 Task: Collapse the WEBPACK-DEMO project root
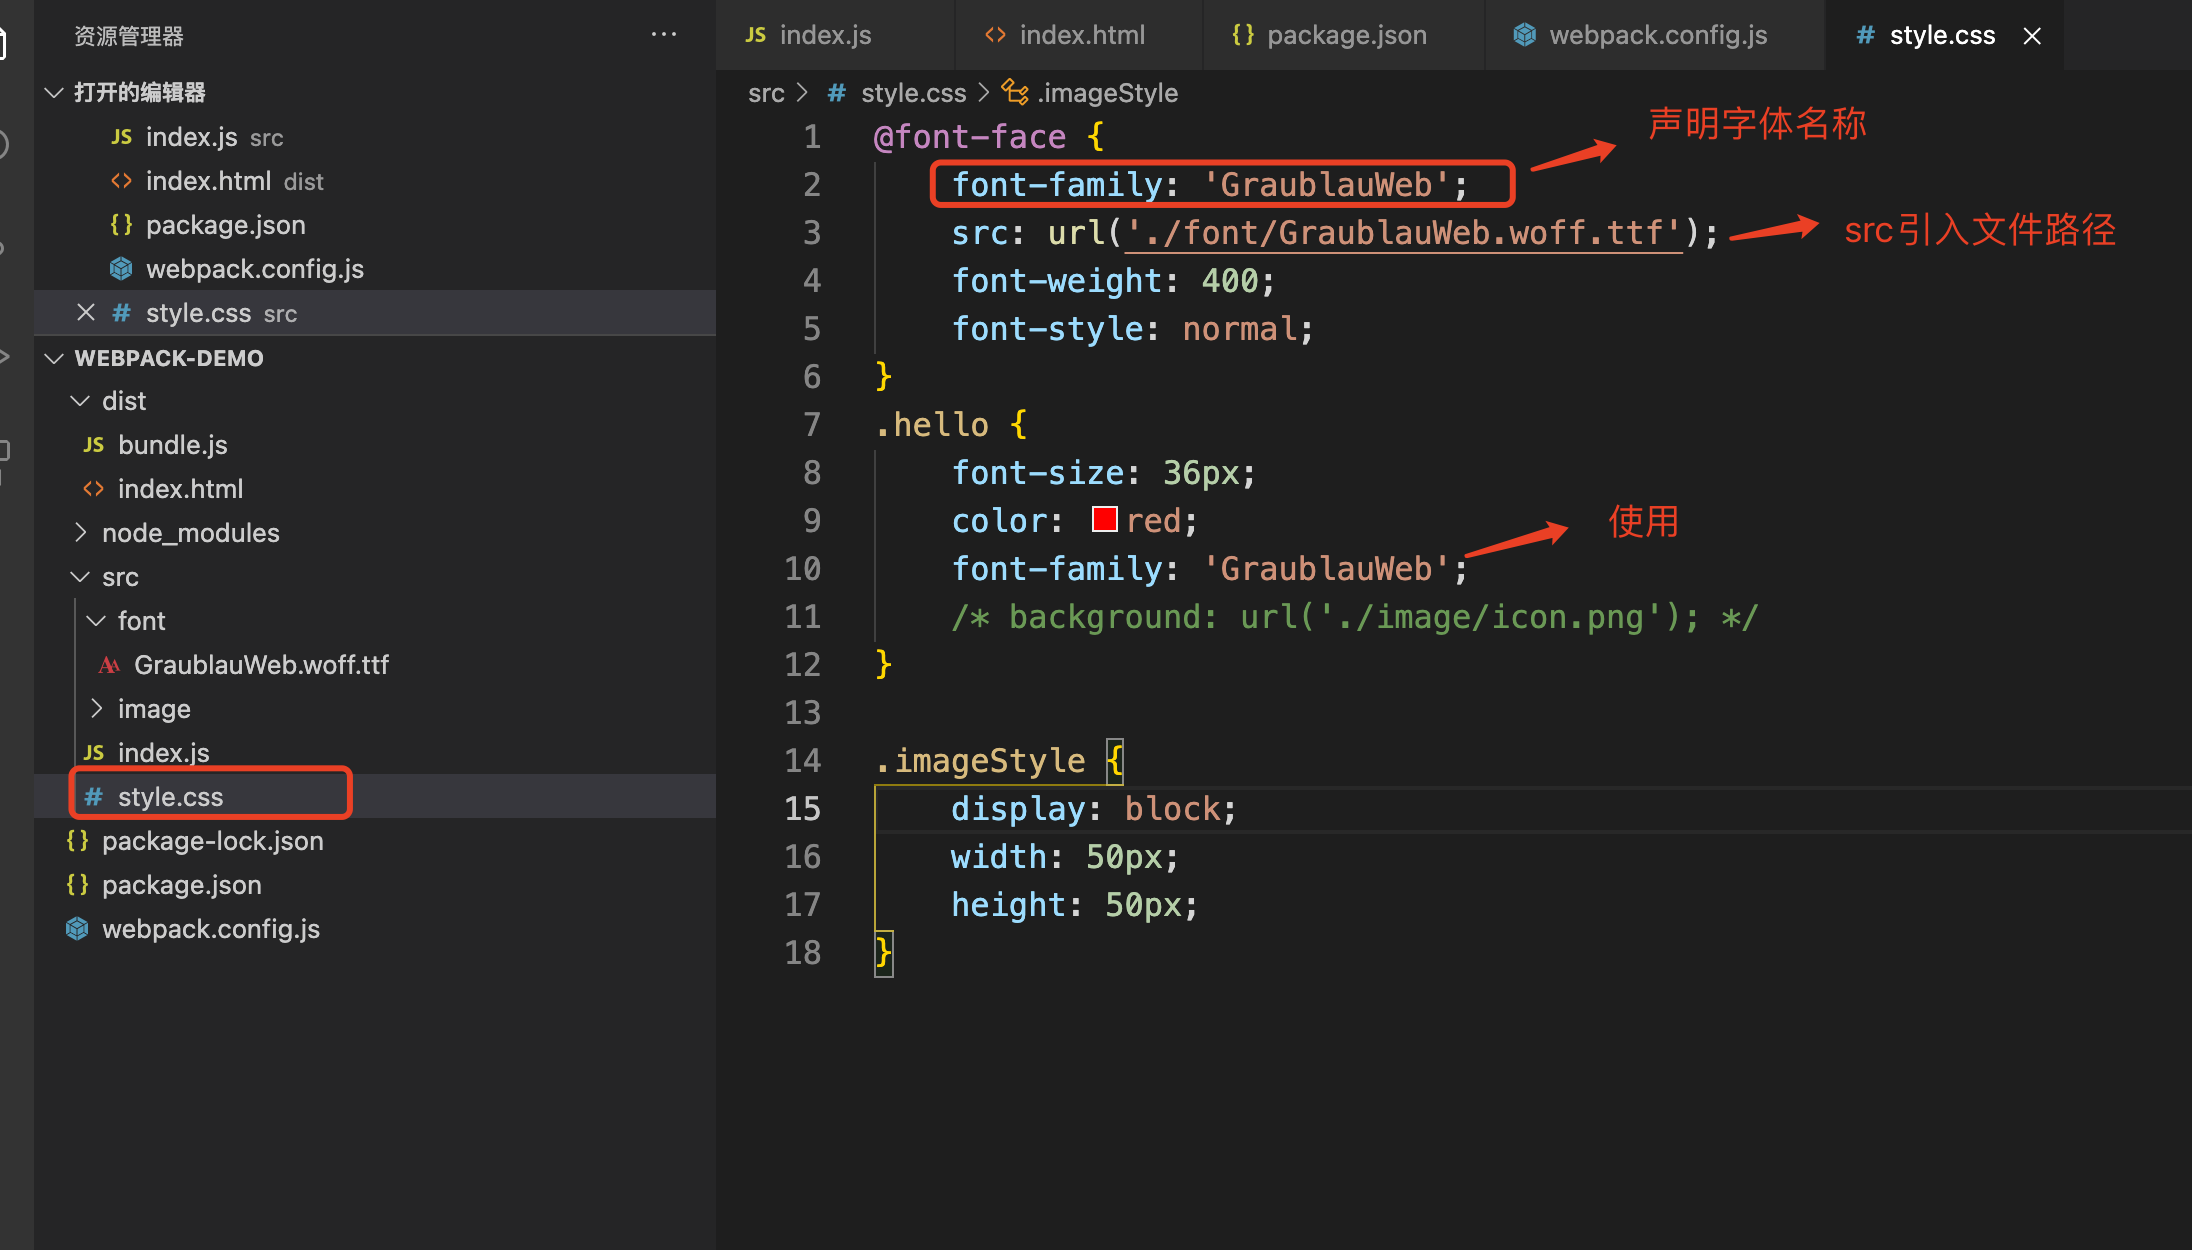[54, 358]
